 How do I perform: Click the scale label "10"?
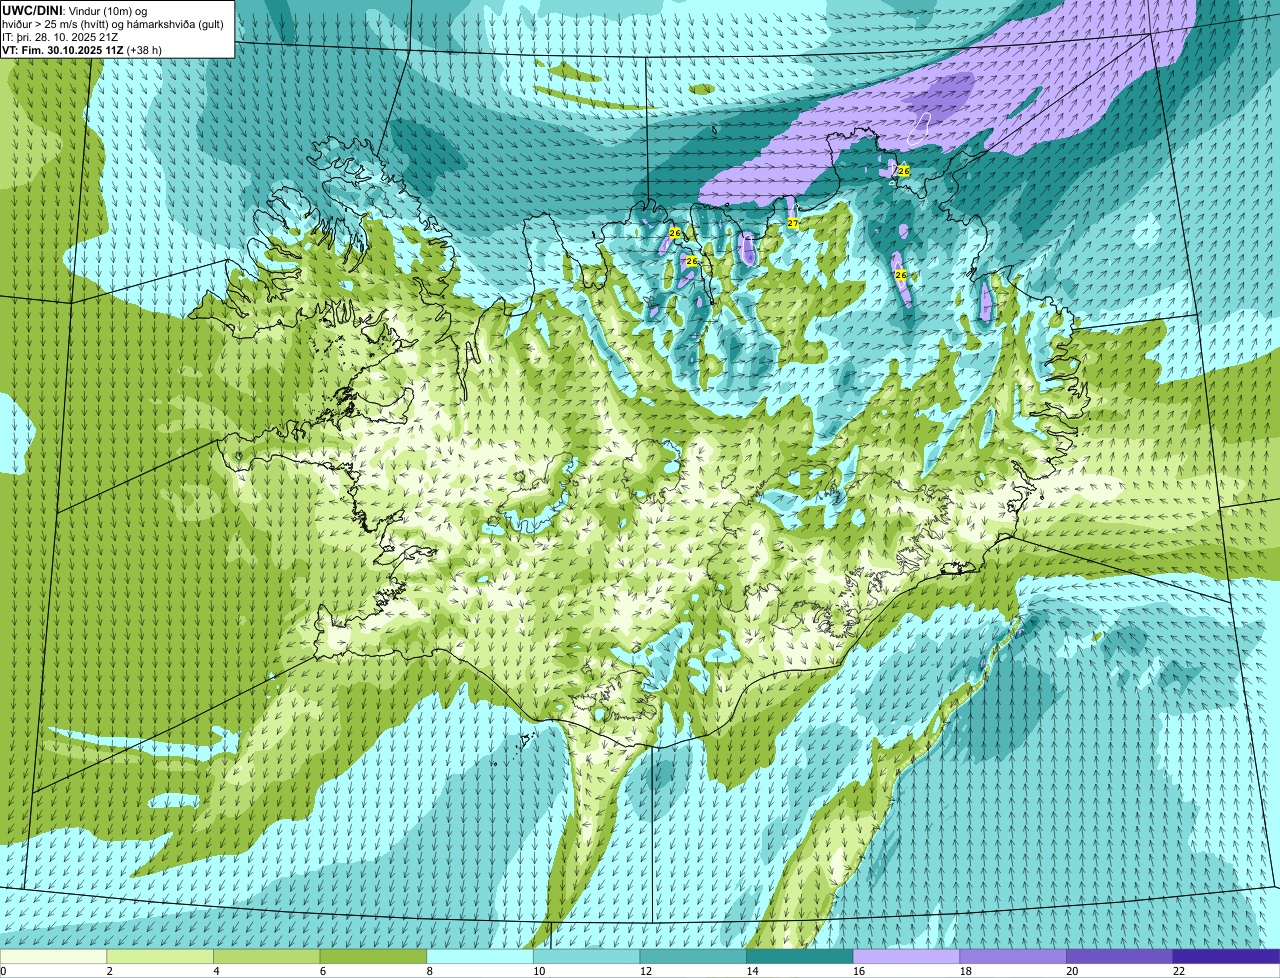(539, 971)
